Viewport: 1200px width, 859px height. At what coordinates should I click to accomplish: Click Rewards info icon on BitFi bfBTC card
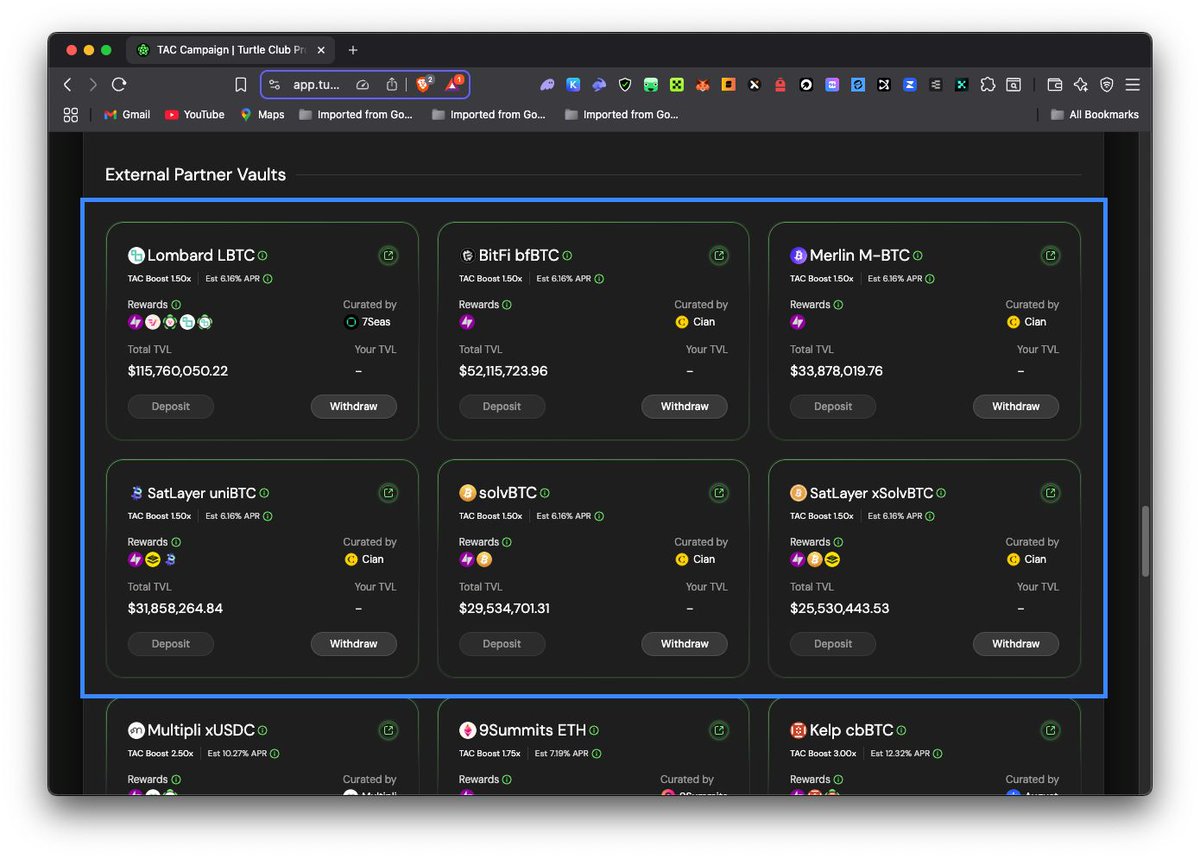[507, 305]
